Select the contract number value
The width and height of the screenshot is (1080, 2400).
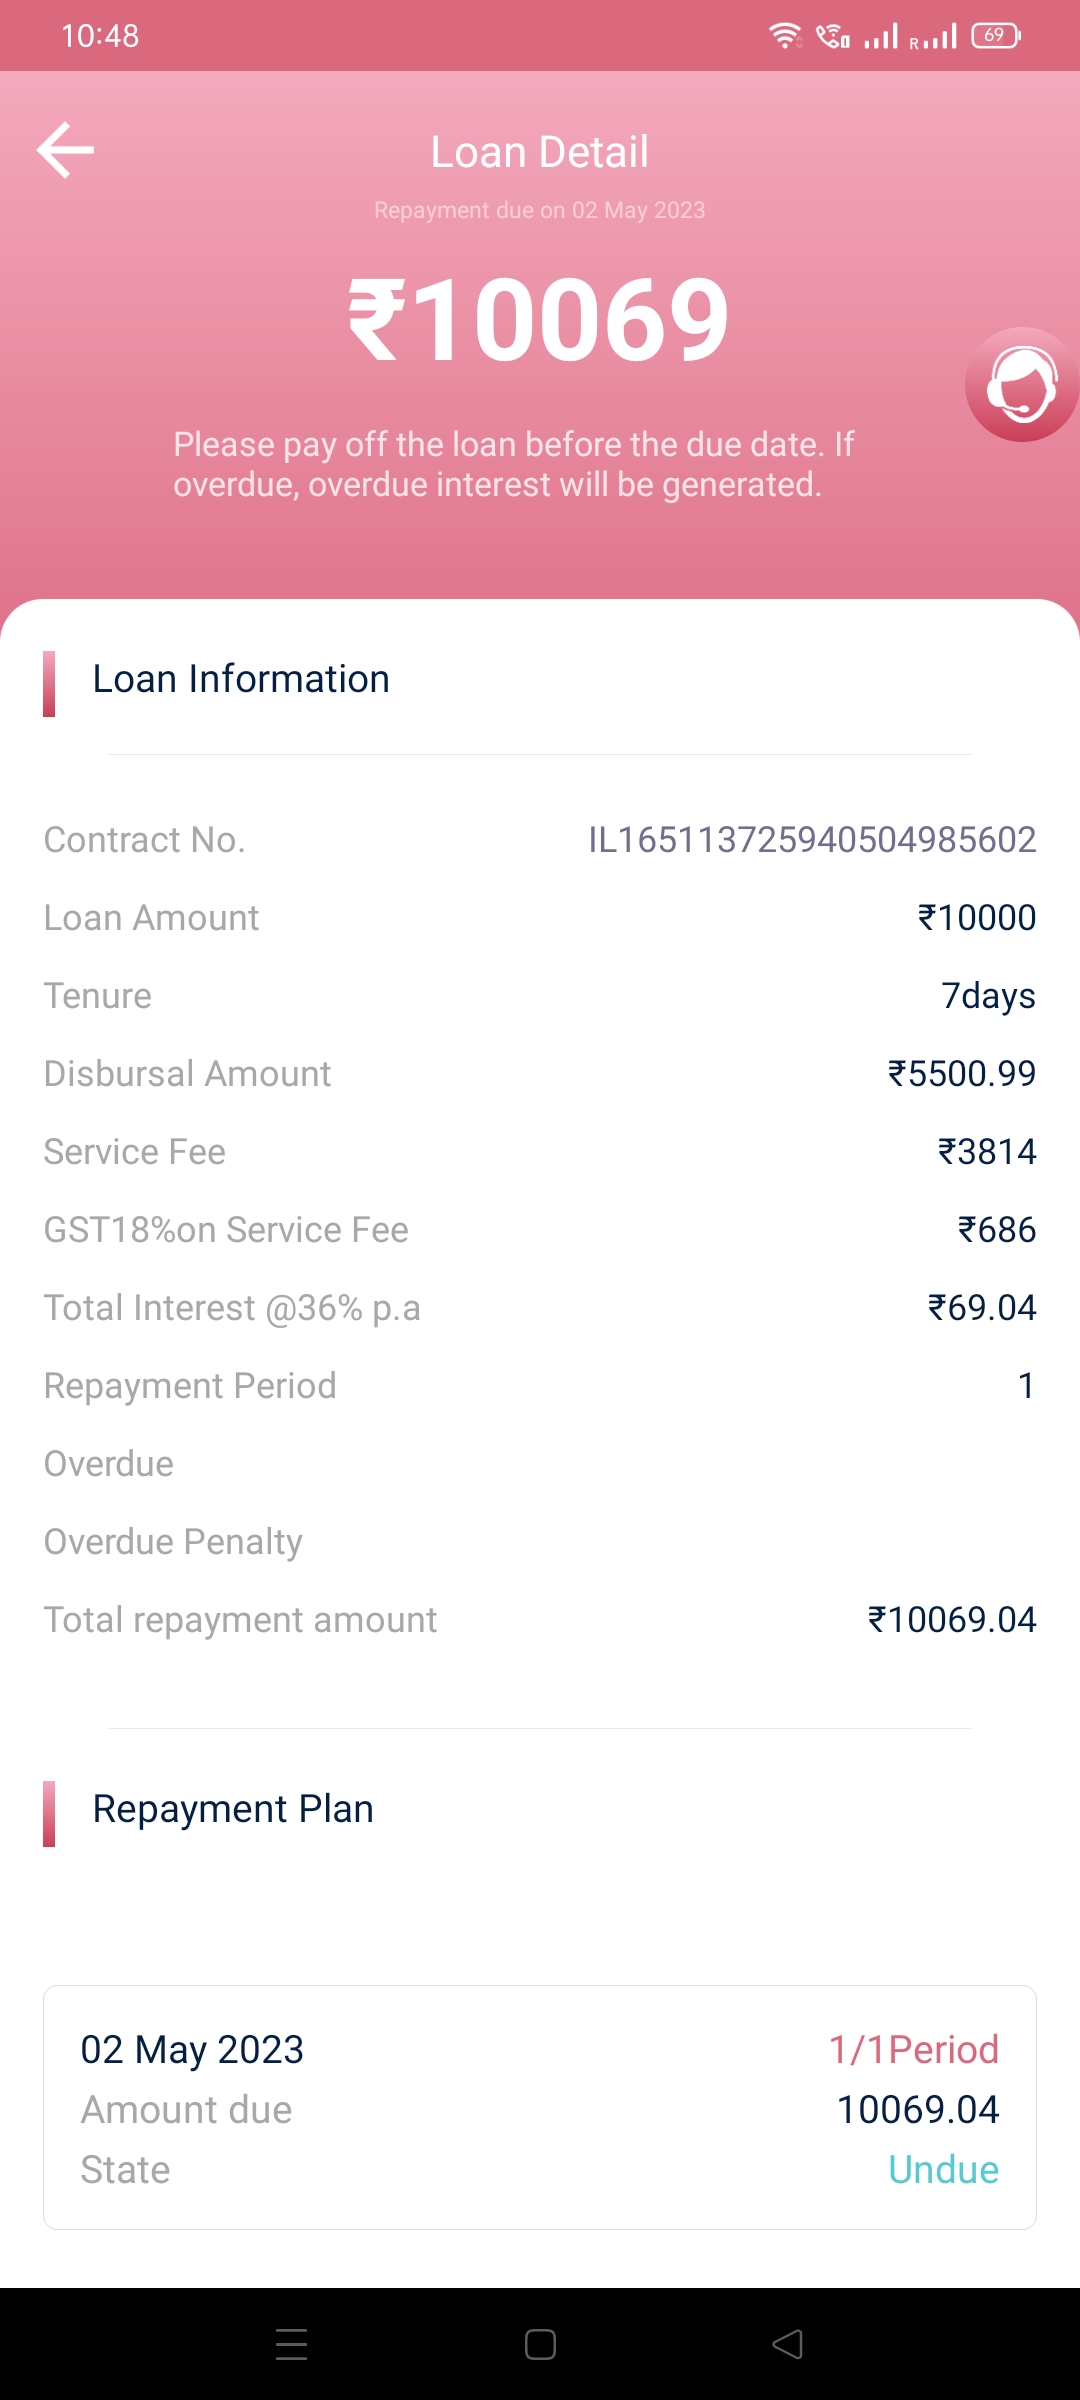(811, 840)
